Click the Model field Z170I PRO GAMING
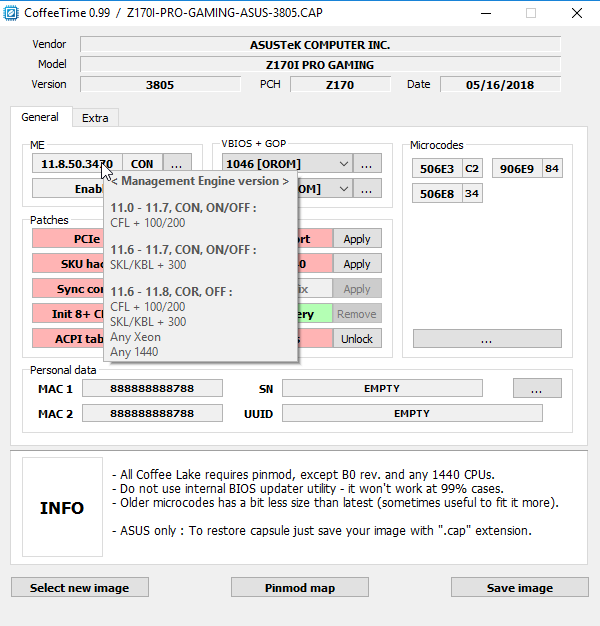 (x=320, y=65)
